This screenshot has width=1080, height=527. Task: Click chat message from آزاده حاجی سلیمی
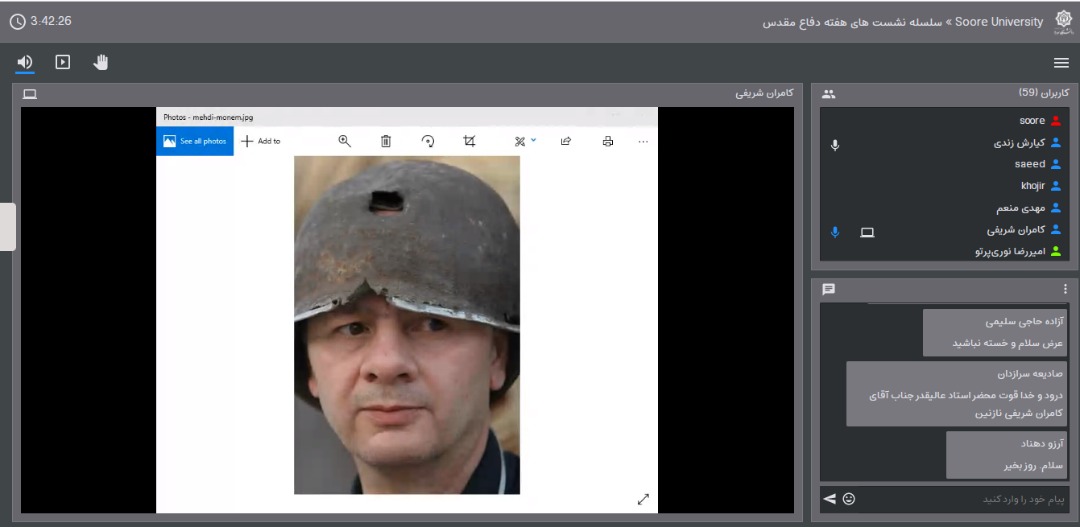tap(995, 333)
